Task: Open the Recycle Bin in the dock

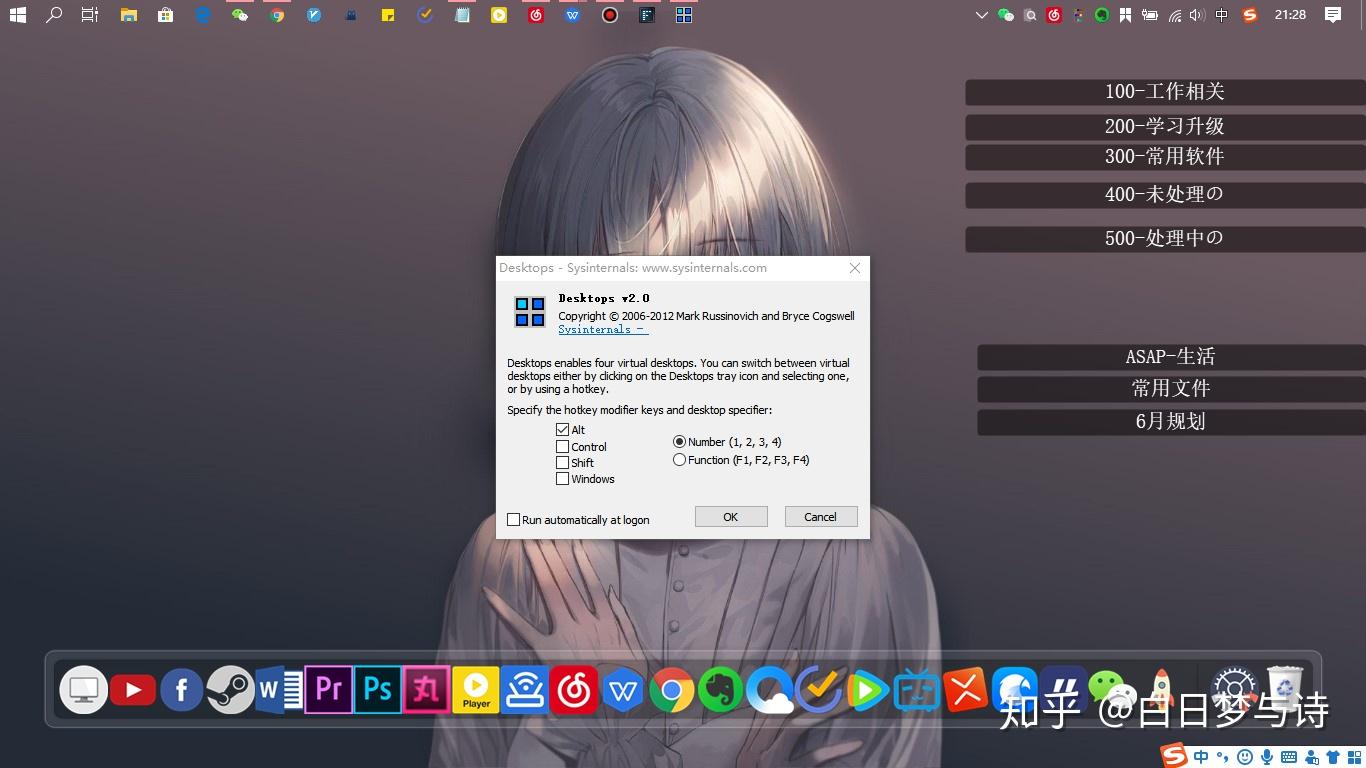Action: coord(1285,688)
